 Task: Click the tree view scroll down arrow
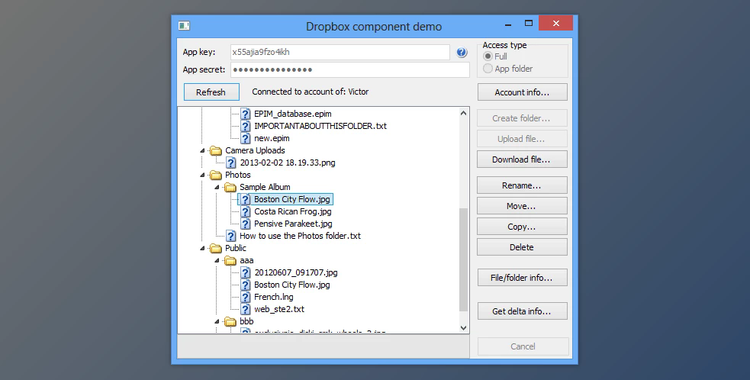pyautogui.click(x=463, y=328)
